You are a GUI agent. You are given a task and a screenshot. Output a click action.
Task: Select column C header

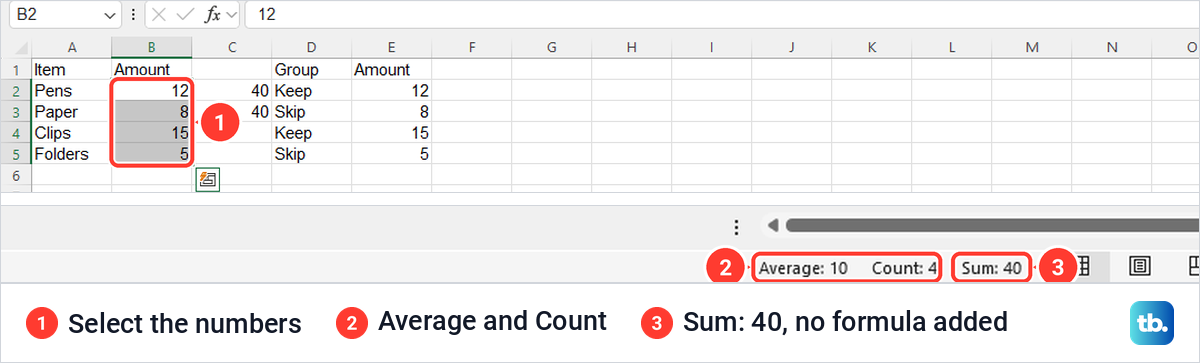click(x=232, y=48)
